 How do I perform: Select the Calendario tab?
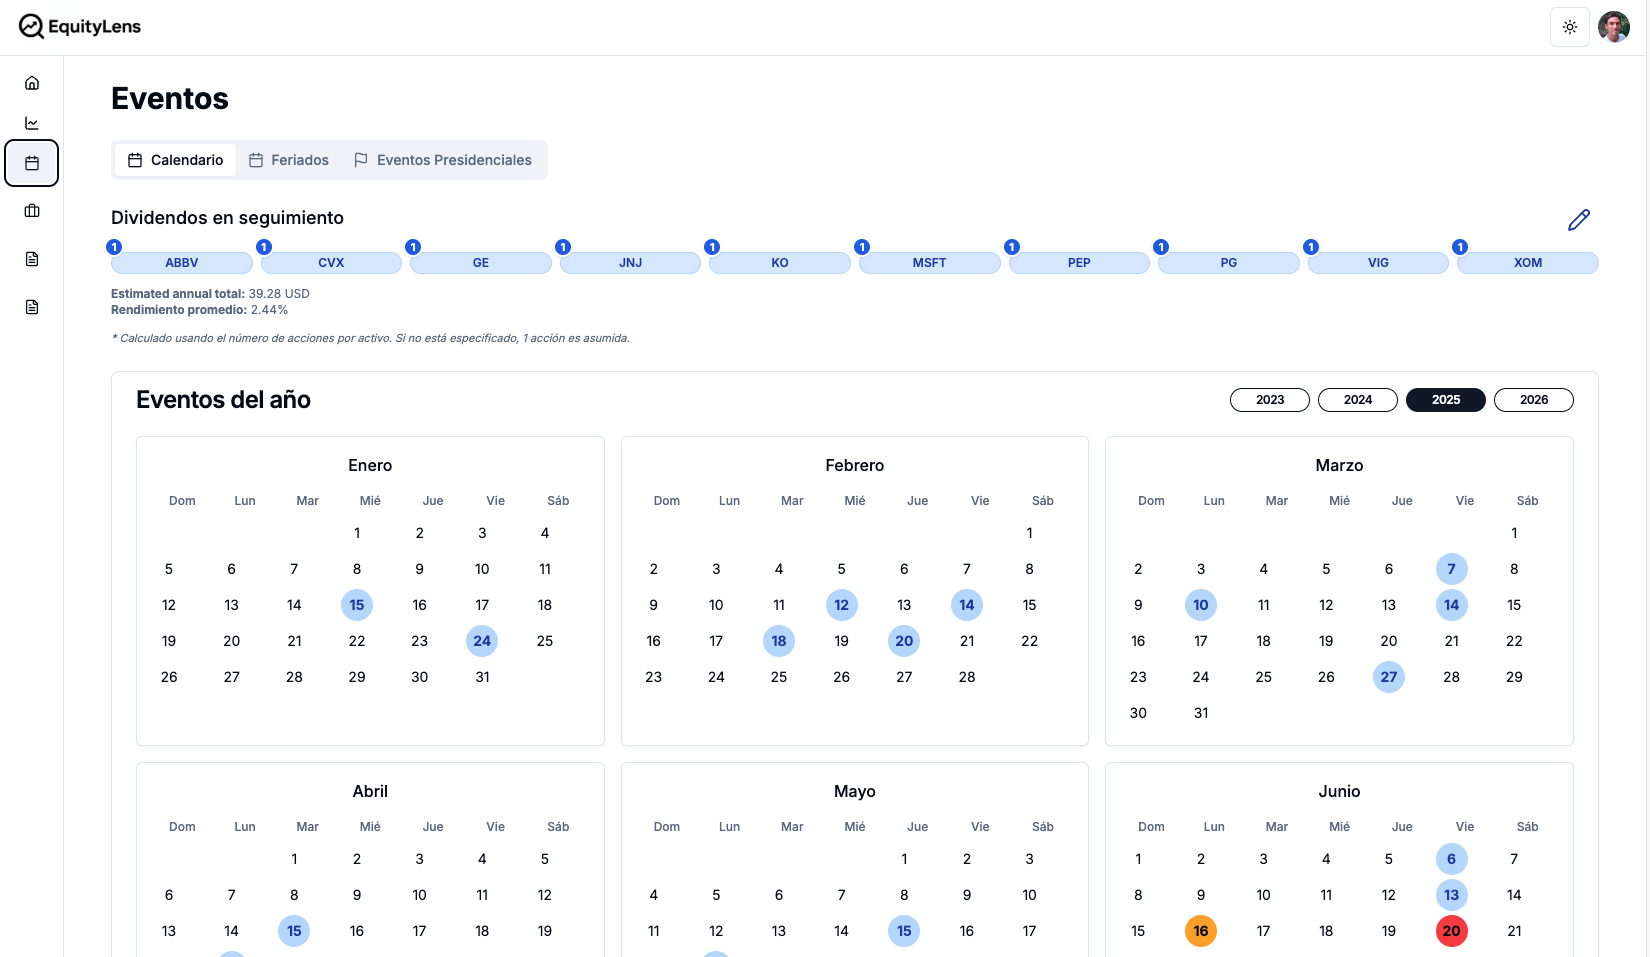pos(176,160)
